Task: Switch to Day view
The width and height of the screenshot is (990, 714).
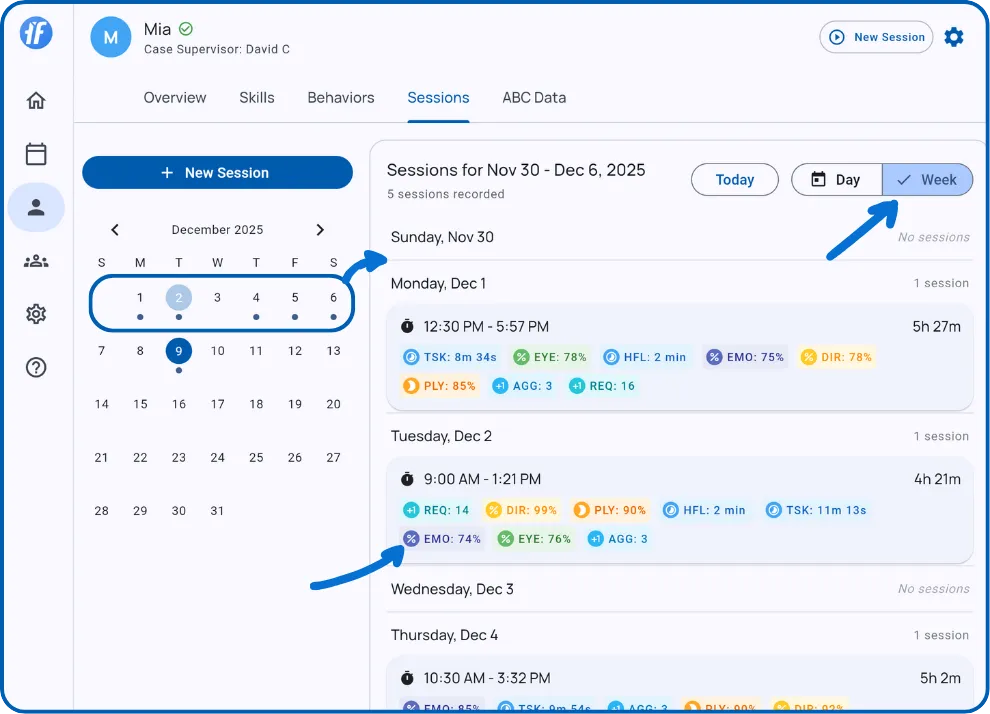Action: click(836, 179)
